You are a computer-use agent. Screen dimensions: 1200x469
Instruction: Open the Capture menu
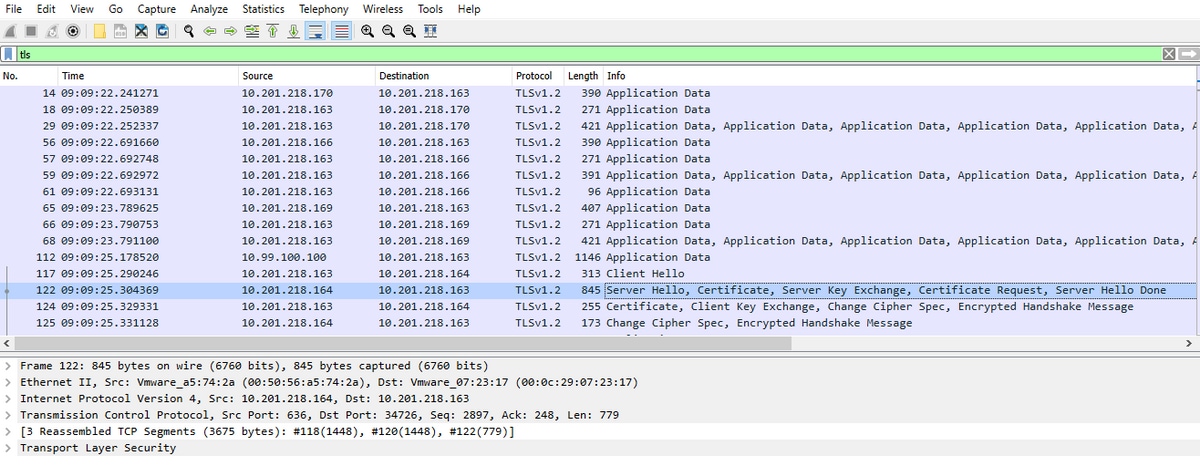[157, 9]
